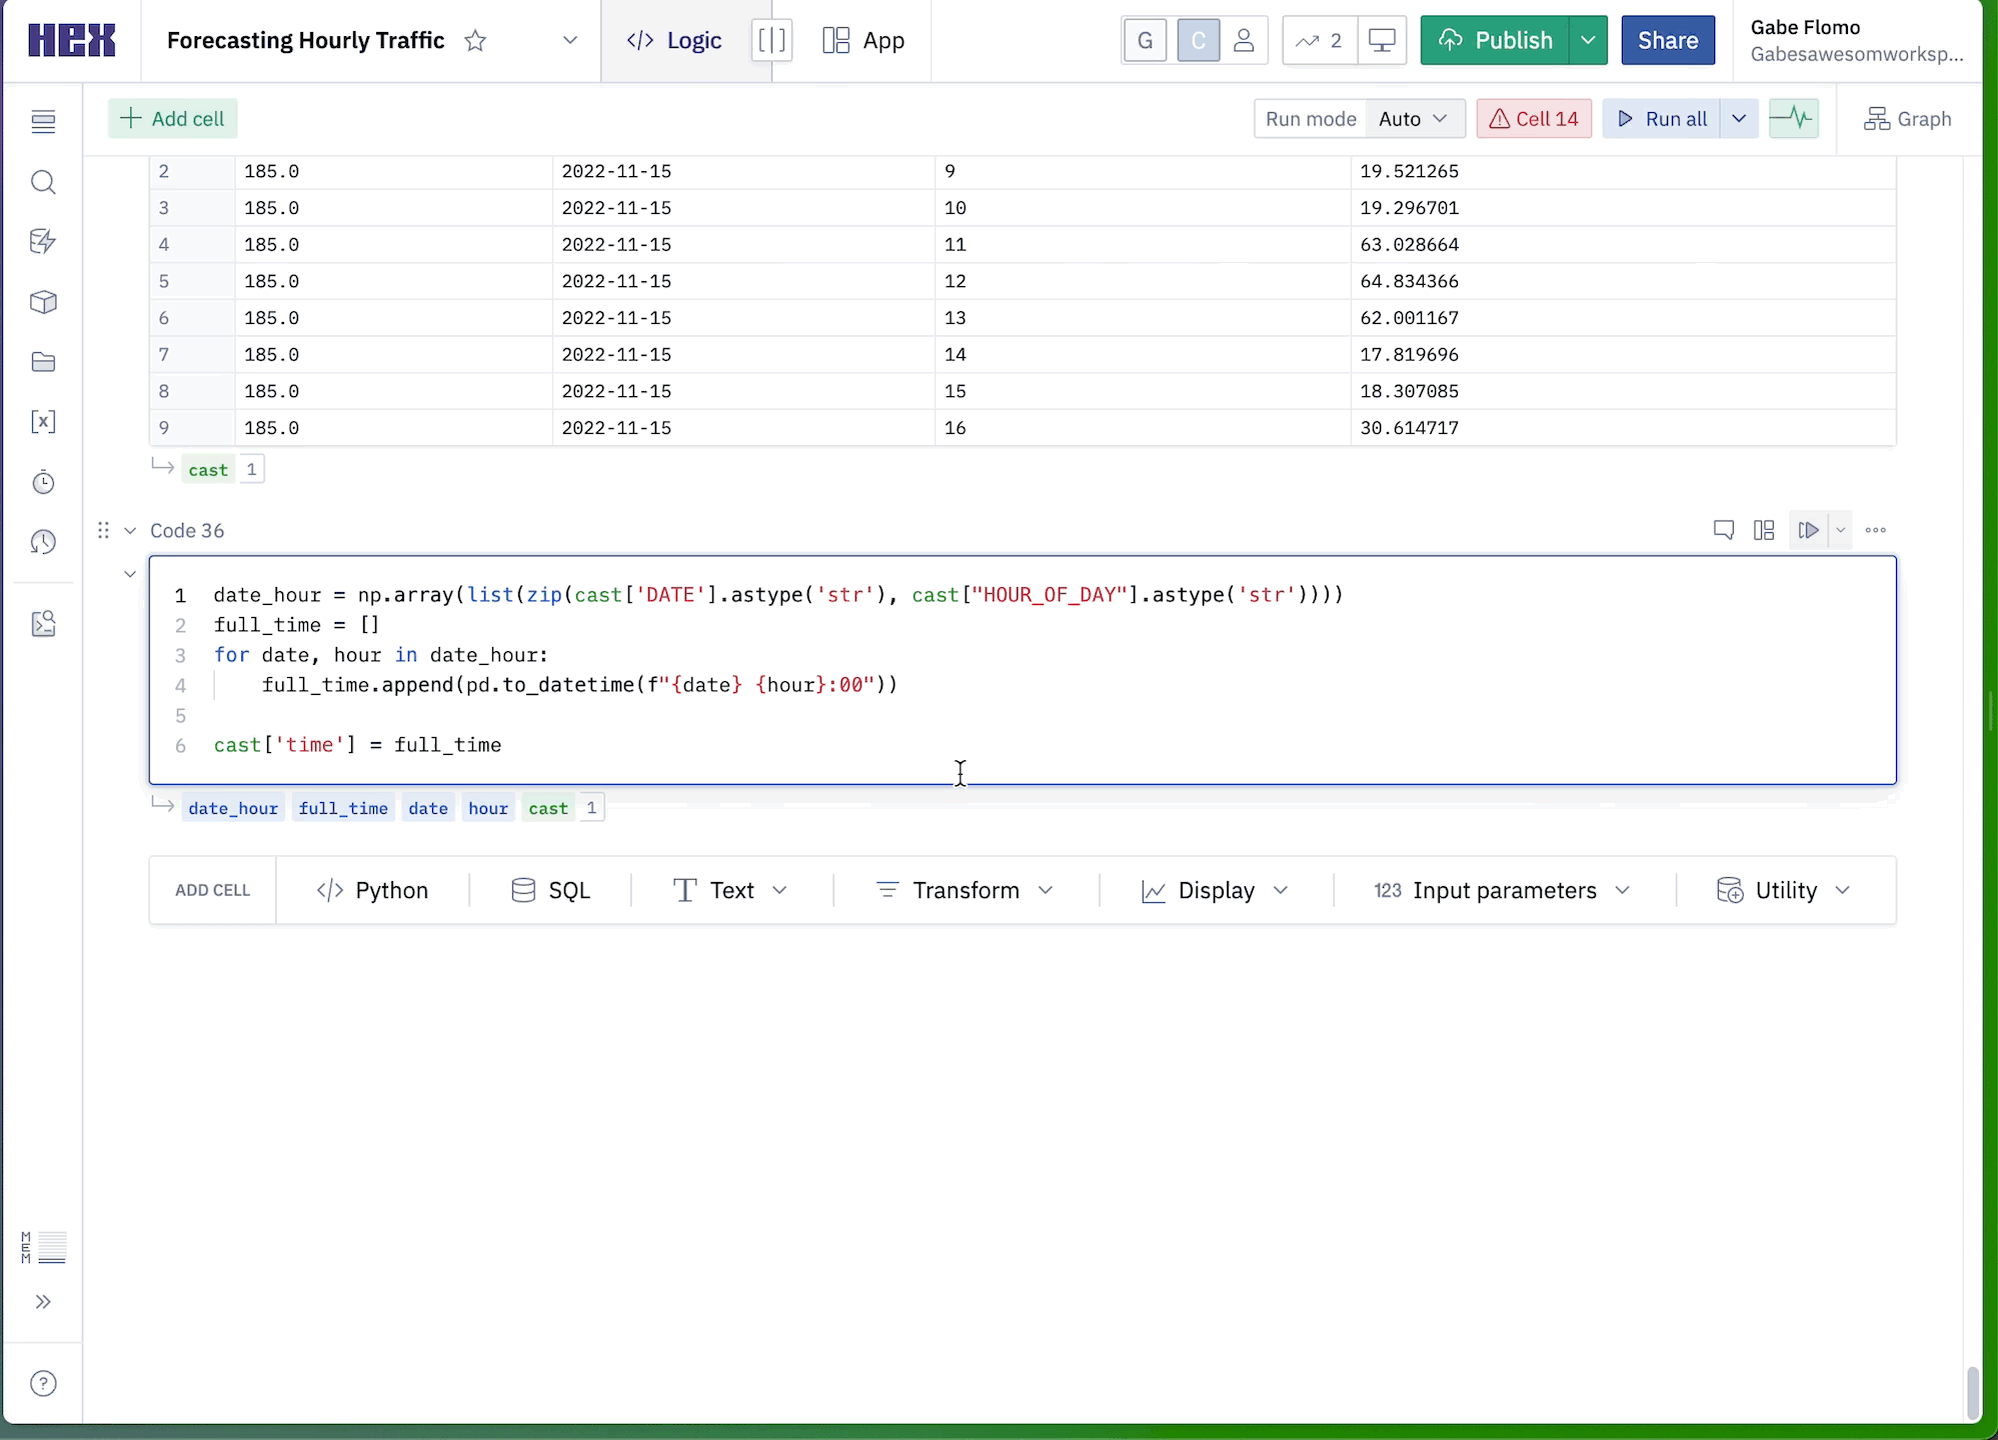Click the vertical scrollbar thumb

point(1972,1392)
